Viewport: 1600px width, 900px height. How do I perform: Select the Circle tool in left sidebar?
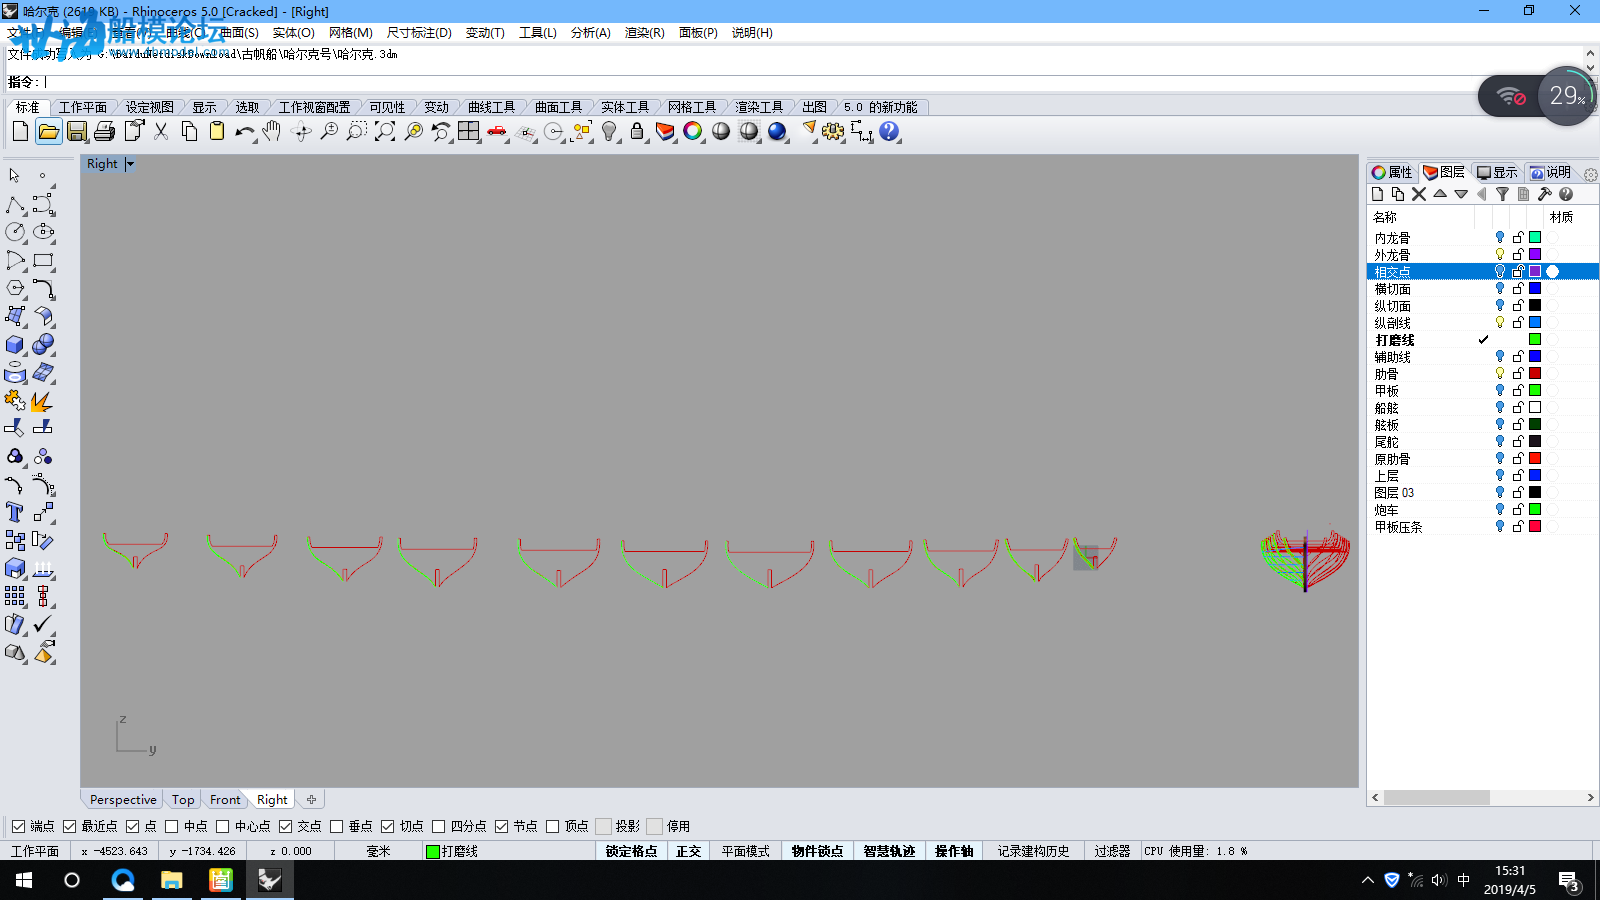(x=15, y=232)
